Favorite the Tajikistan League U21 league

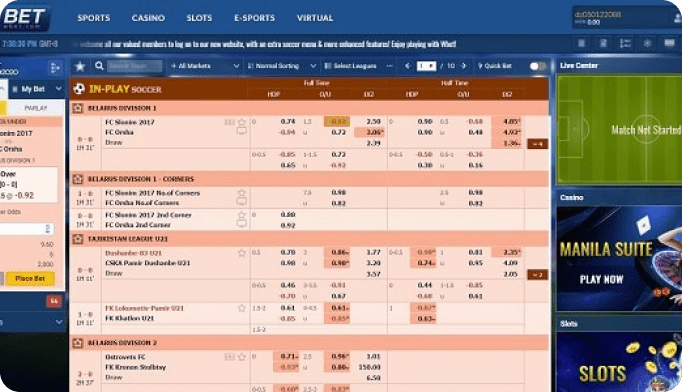(77, 239)
